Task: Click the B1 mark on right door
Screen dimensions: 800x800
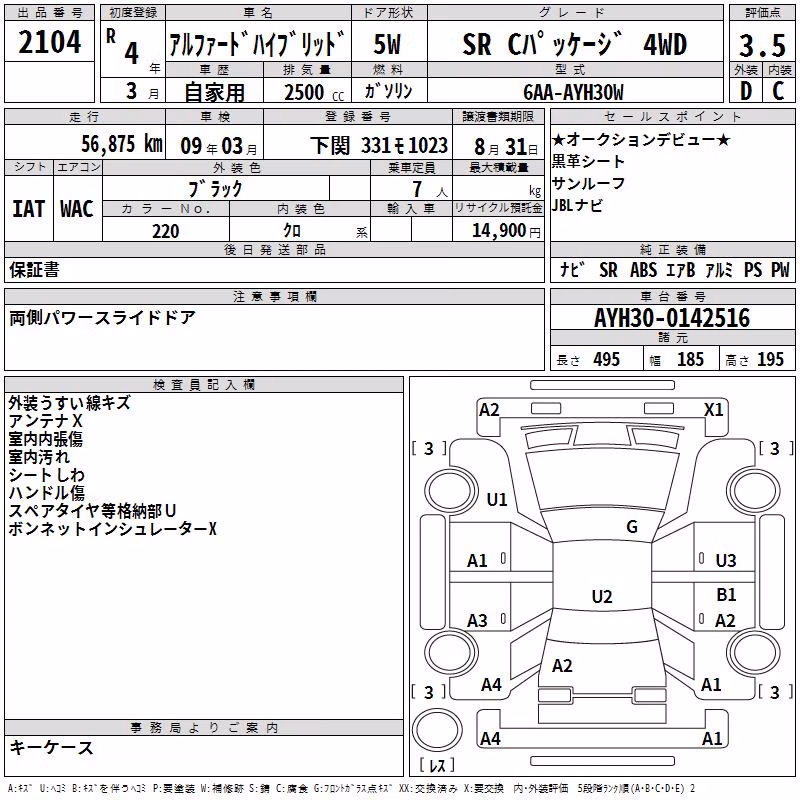Action: tap(726, 594)
